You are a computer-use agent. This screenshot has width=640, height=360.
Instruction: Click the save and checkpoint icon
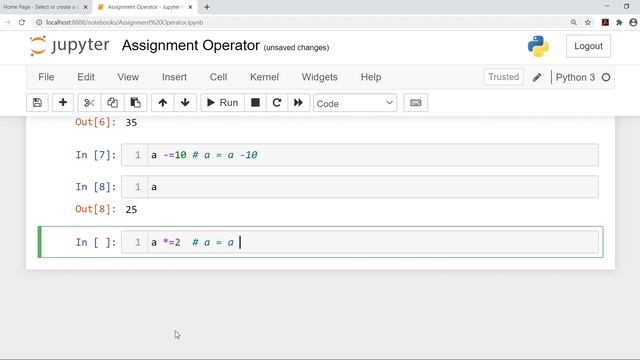(37, 102)
